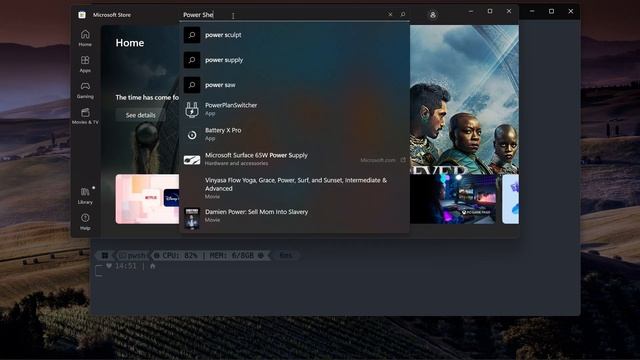The height and width of the screenshot is (360, 640).
Task: Minimize the Microsoft Store window
Action: (471, 11)
